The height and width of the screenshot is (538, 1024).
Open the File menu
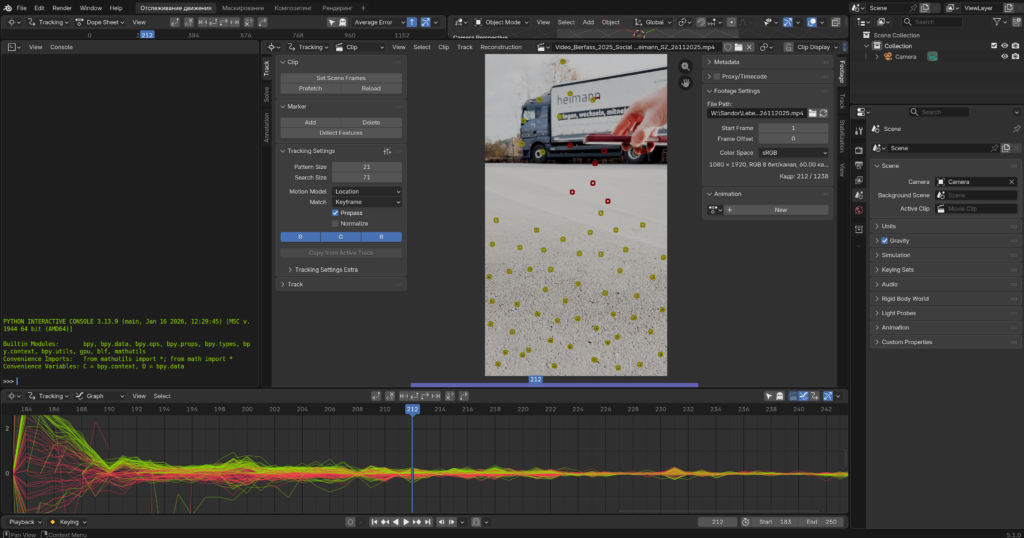[x=22, y=8]
